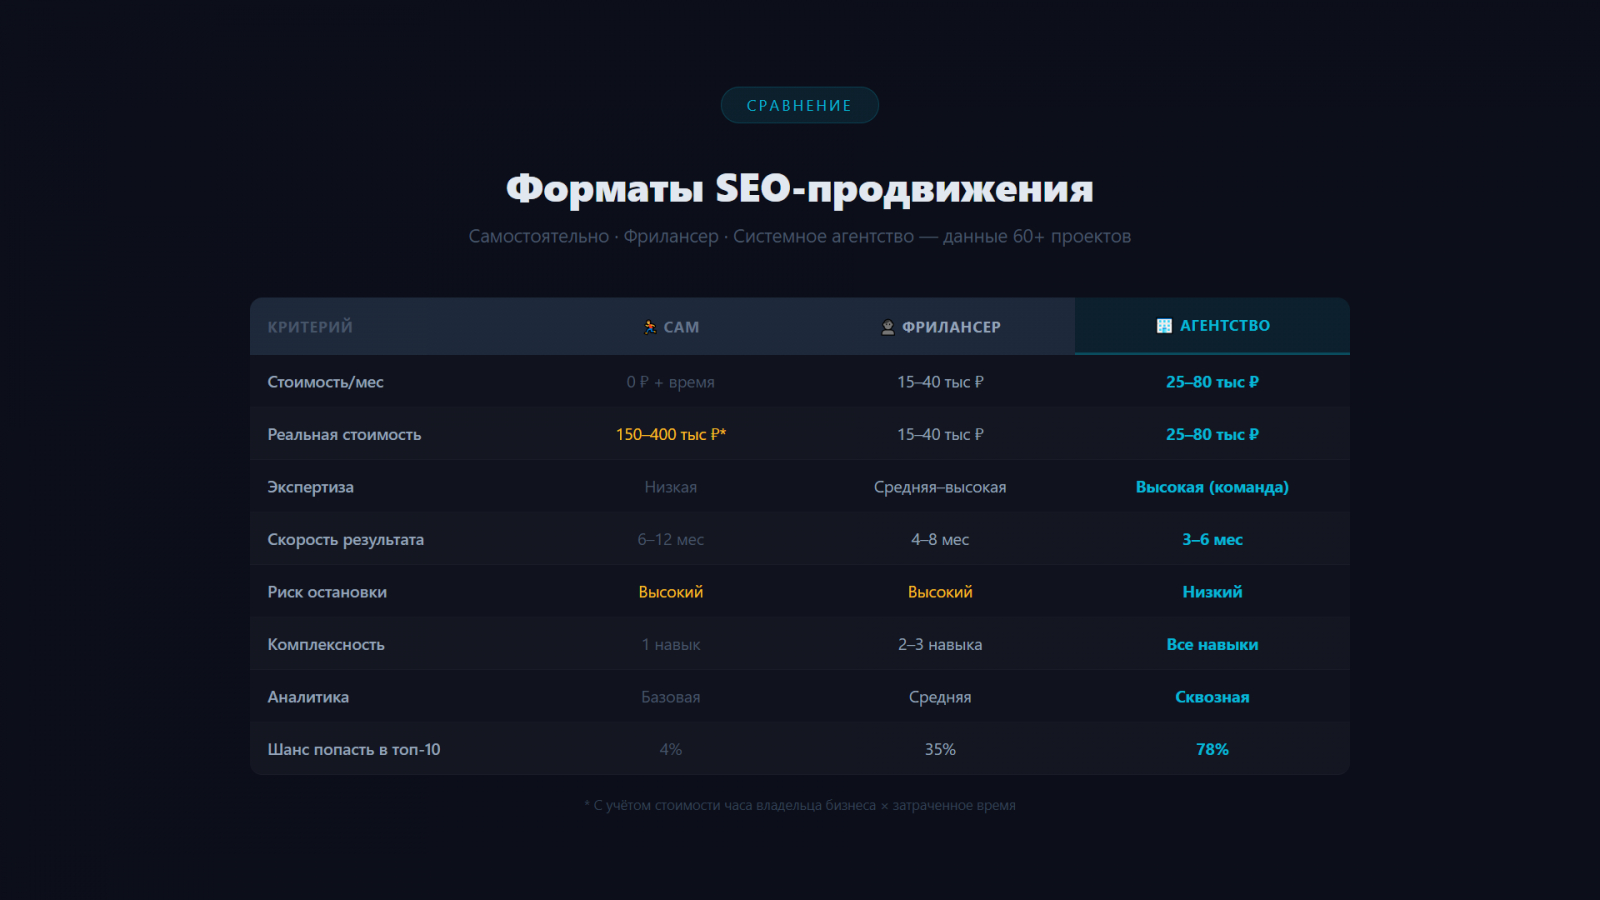Click the agency's 78% top-10 chance
The width and height of the screenshot is (1600, 900).
click(x=1212, y=750)
